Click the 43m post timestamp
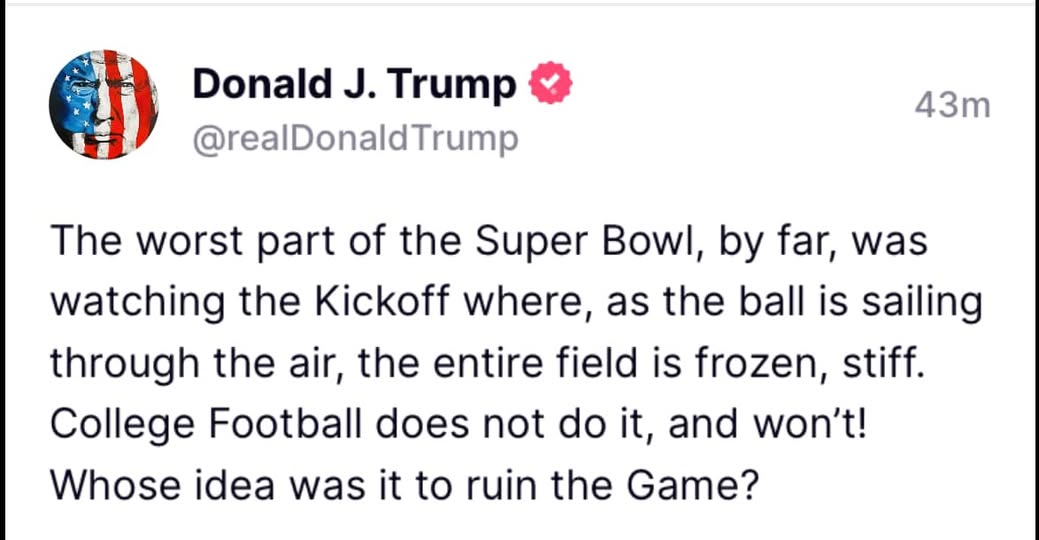 pos(952,104)
